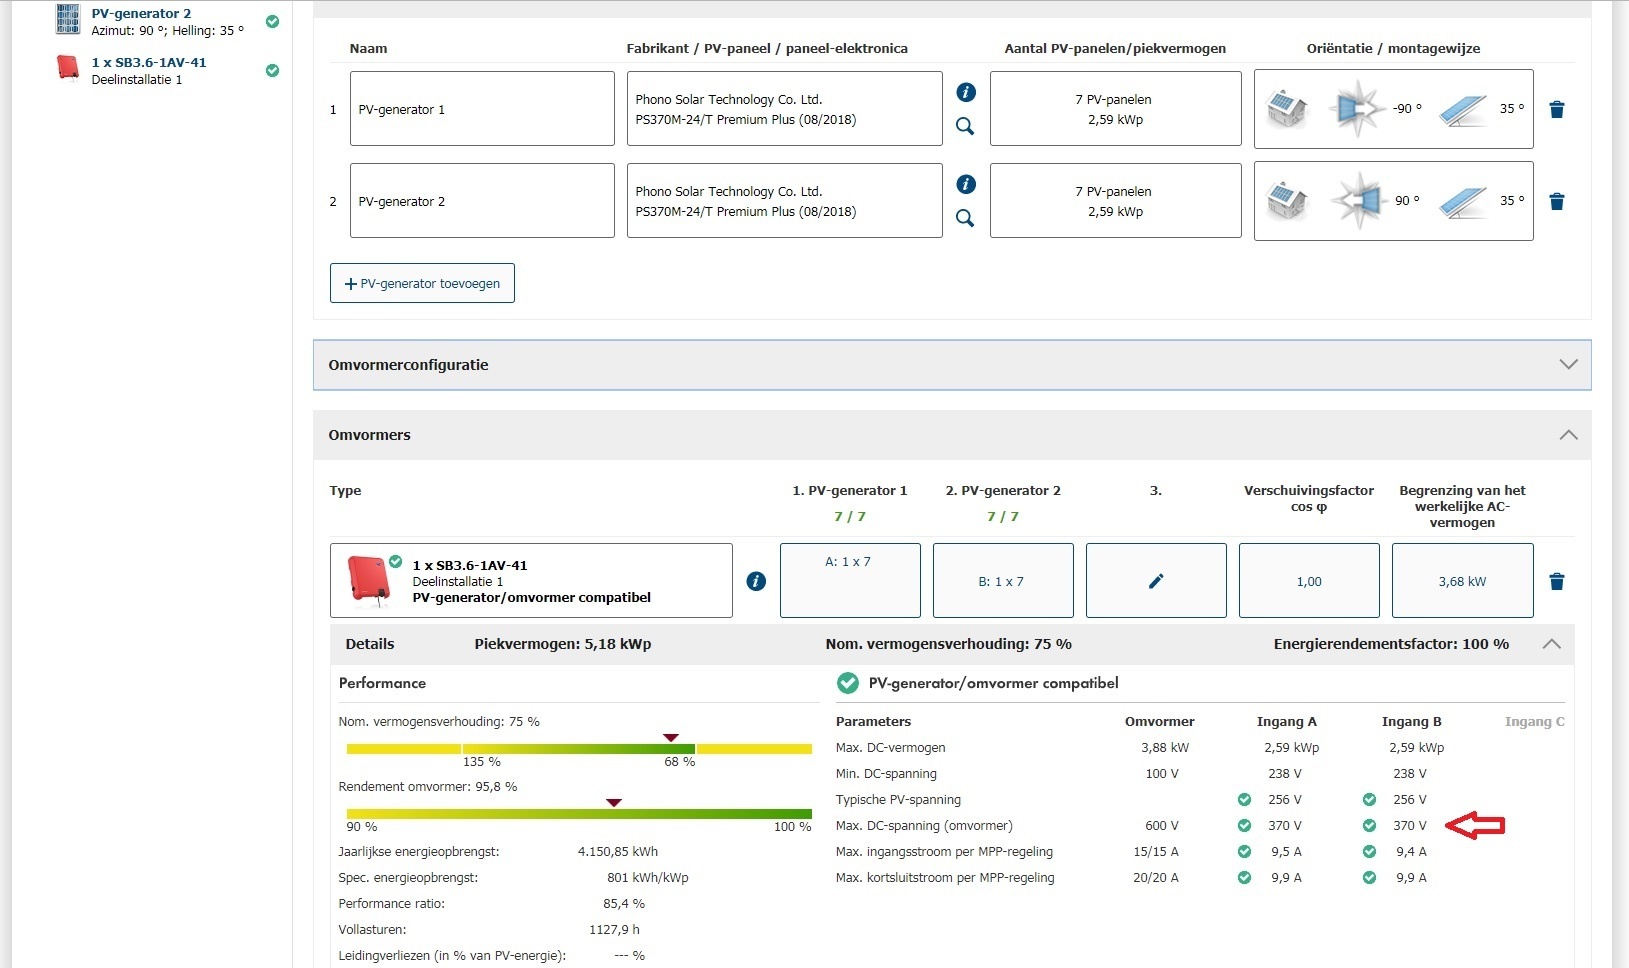The height and width of the screenshot is (968, 1629).
Task: Open the 7 PV-panelen box for PV-generator 2
Action: tap(1115, 201)
